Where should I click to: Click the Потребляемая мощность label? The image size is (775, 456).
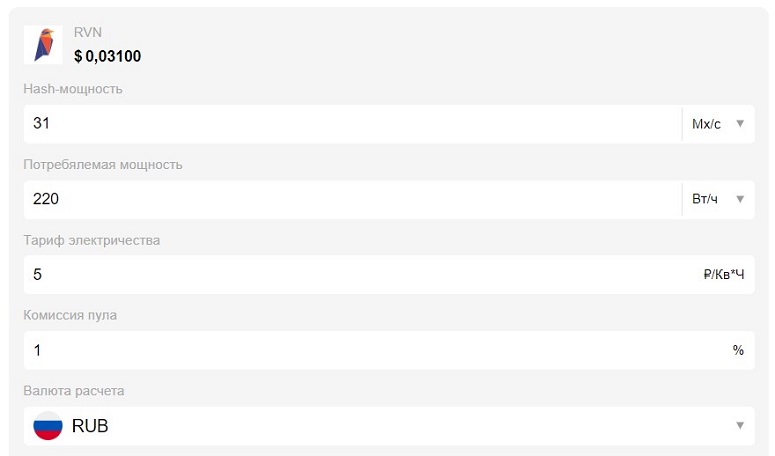[103, 164]
